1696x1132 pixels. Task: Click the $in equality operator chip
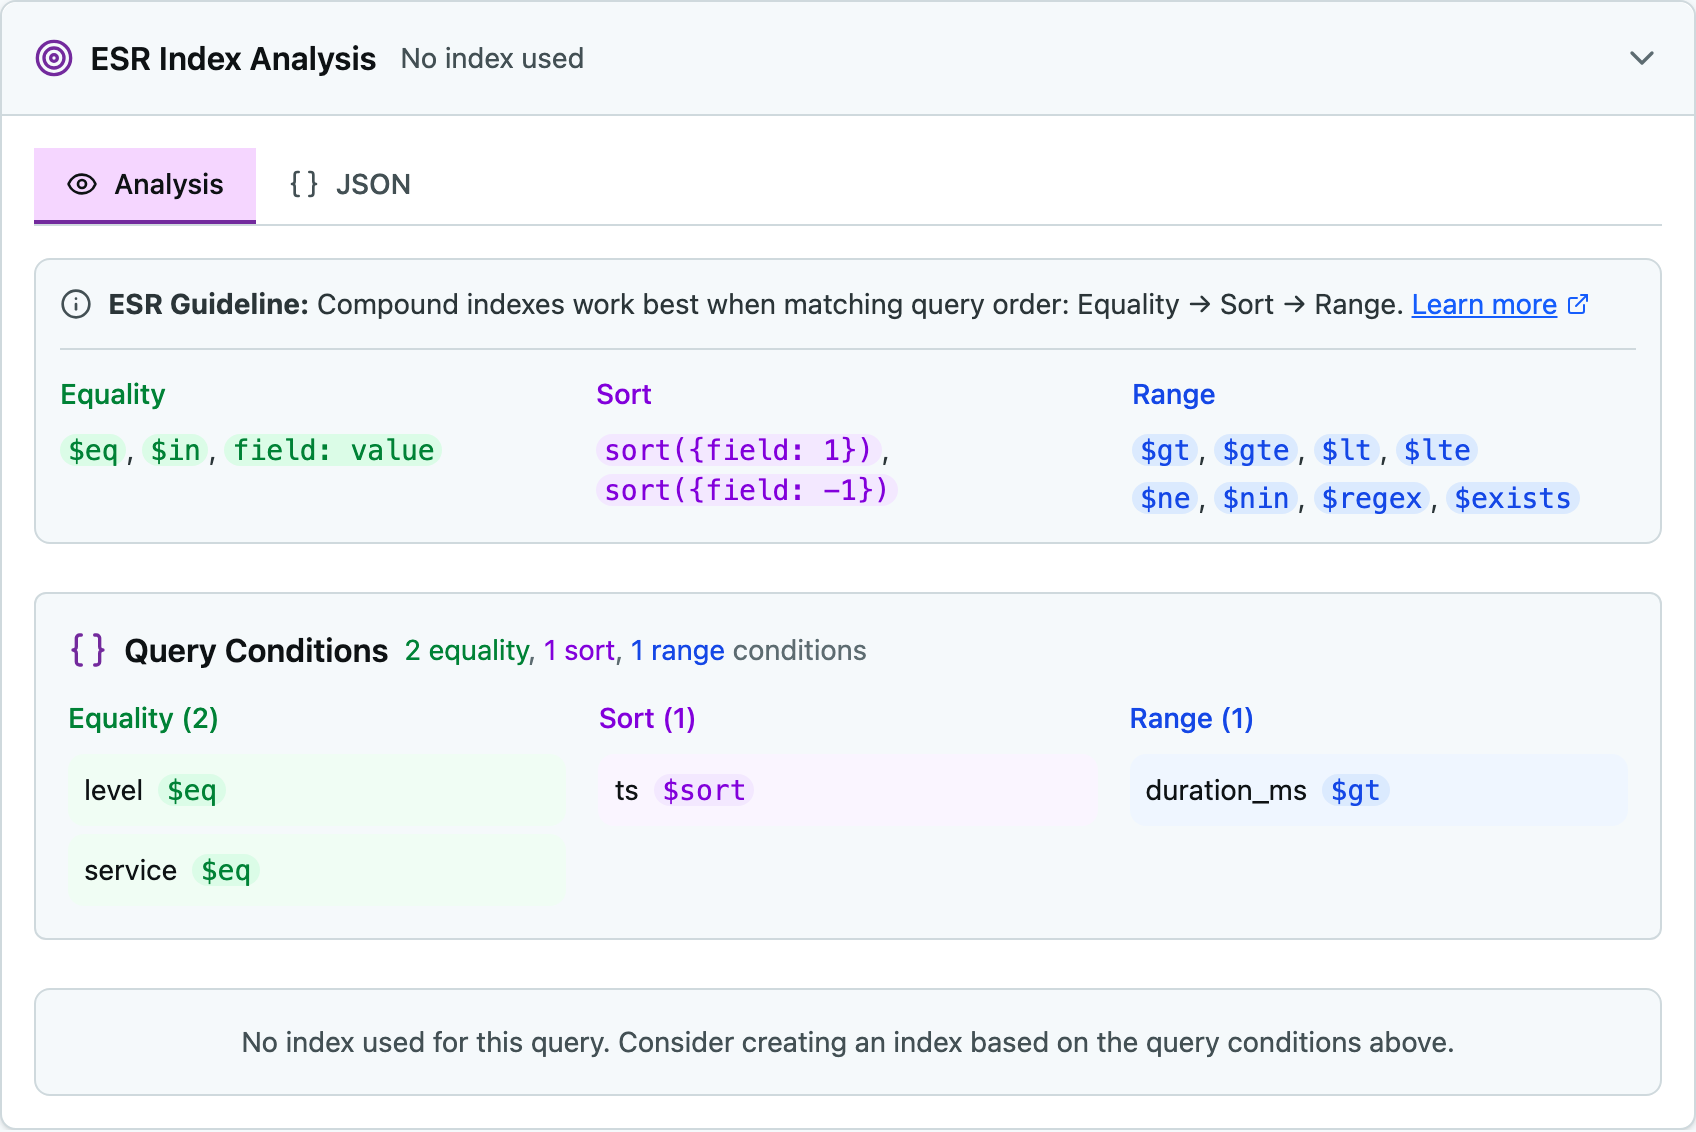(x=175, y=450)
